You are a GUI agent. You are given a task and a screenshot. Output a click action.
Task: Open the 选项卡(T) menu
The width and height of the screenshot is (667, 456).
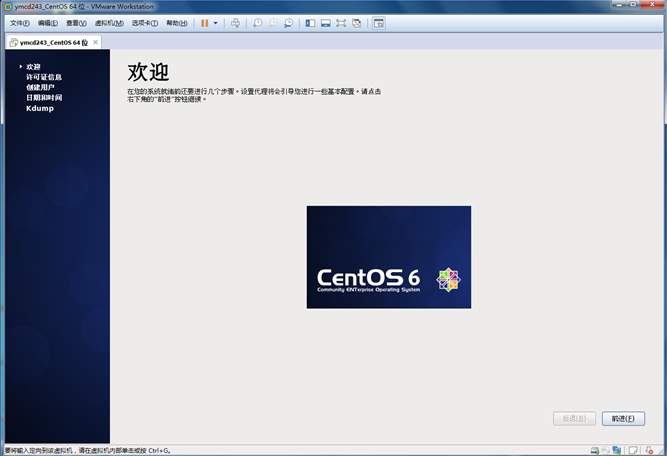click(145, 23)
